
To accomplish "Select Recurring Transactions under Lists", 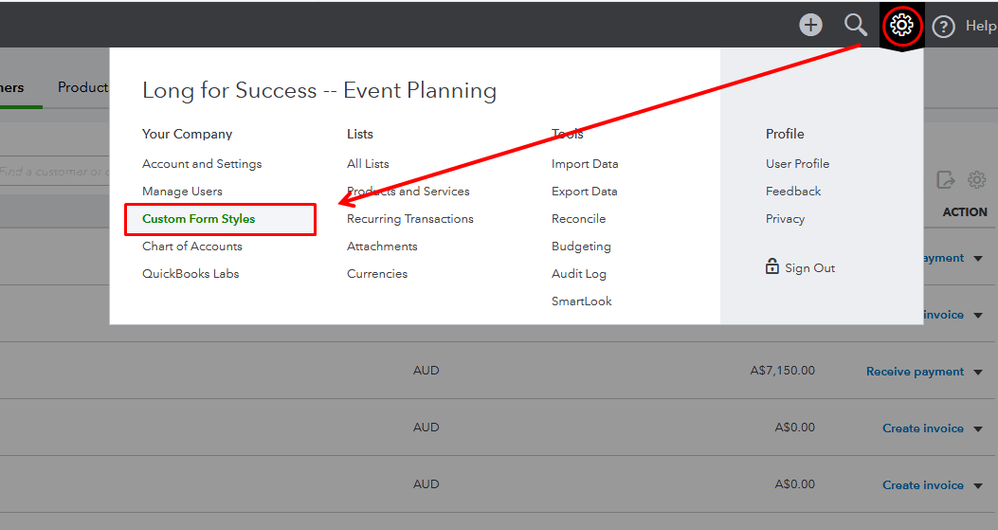I will [410, 219].
